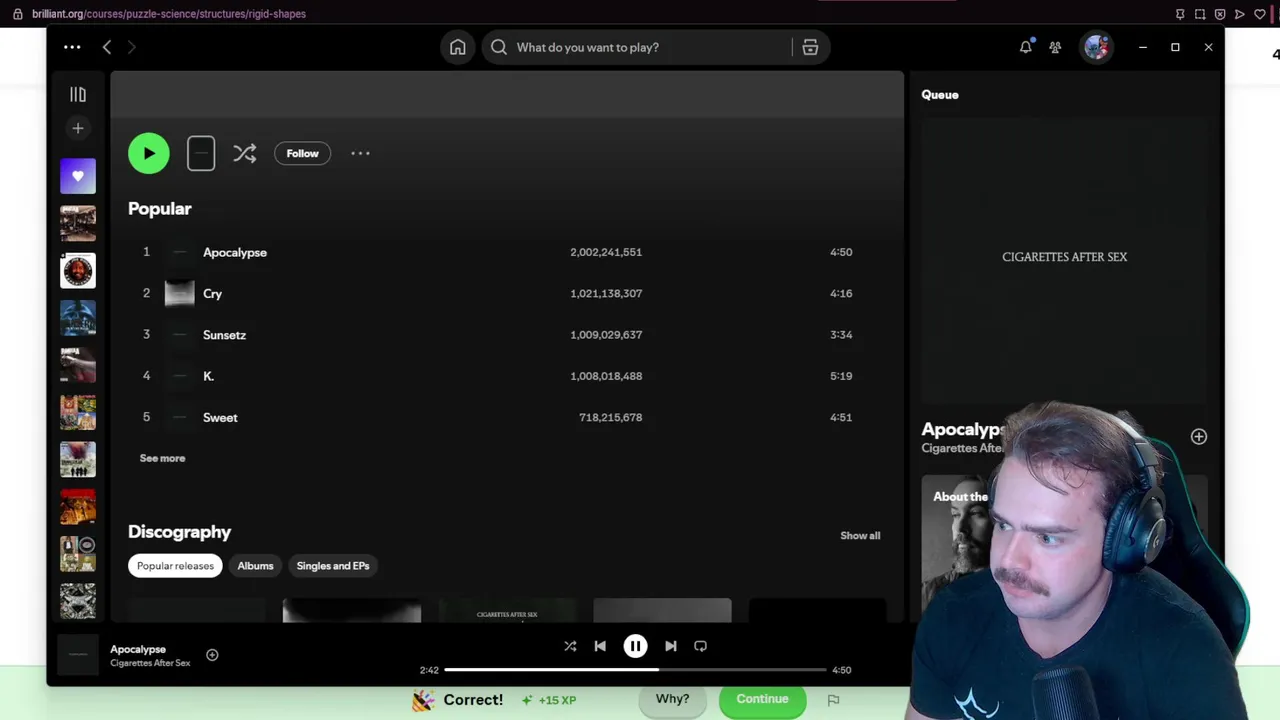1280x720 pixels.
Task: Create a new playlist with plus icon
Action: tap(78, 128)
